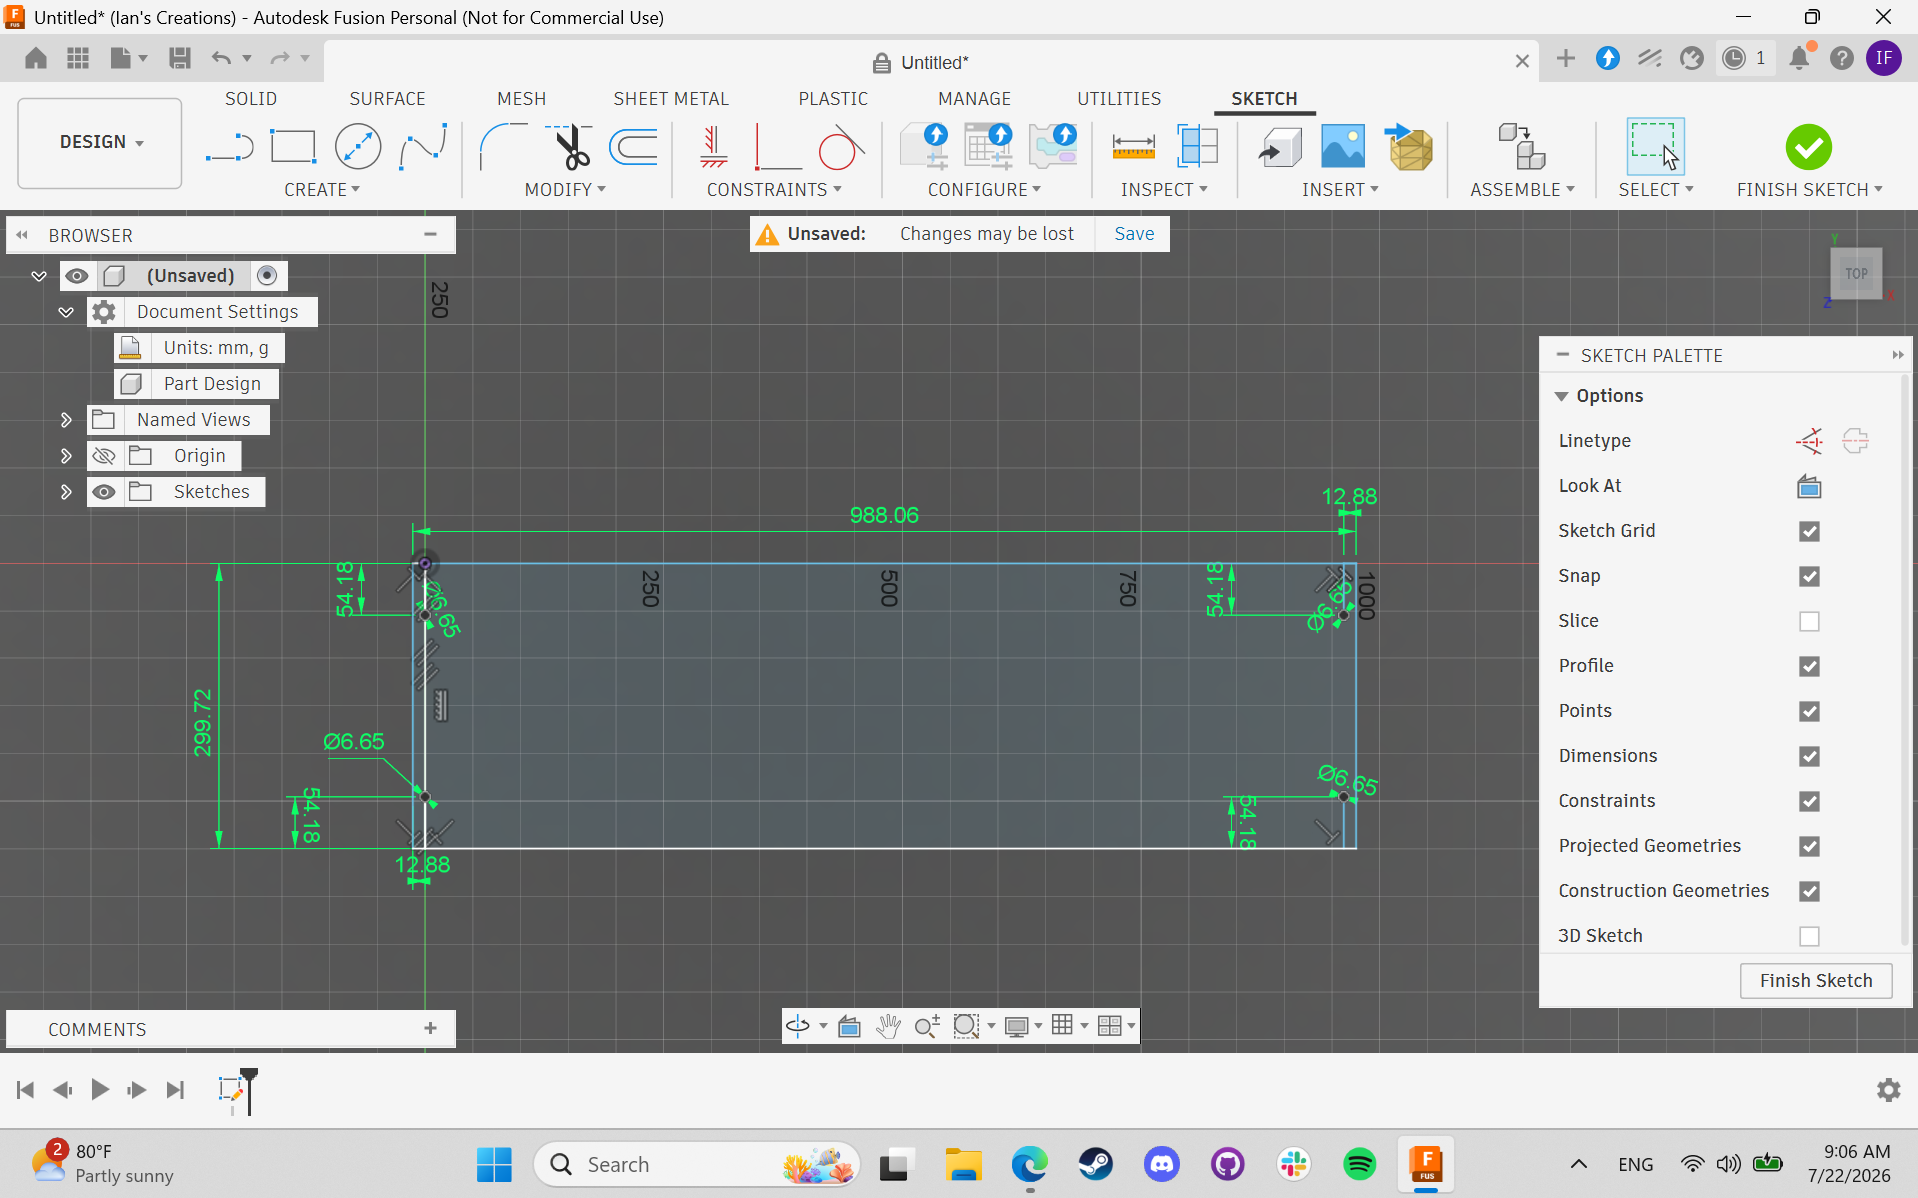Enable the 3D Sketch checkbox
The width and height of the screenshot is (1918, 1198).
1809,936
